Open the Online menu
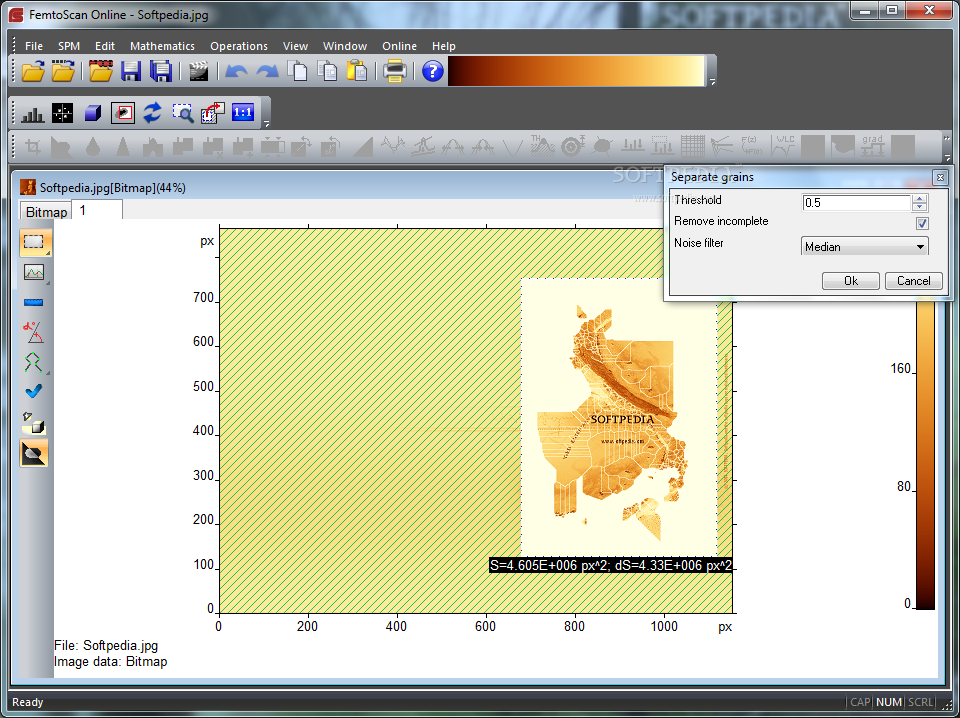Viewport: 960px width, 718px height. click(399, 46)
